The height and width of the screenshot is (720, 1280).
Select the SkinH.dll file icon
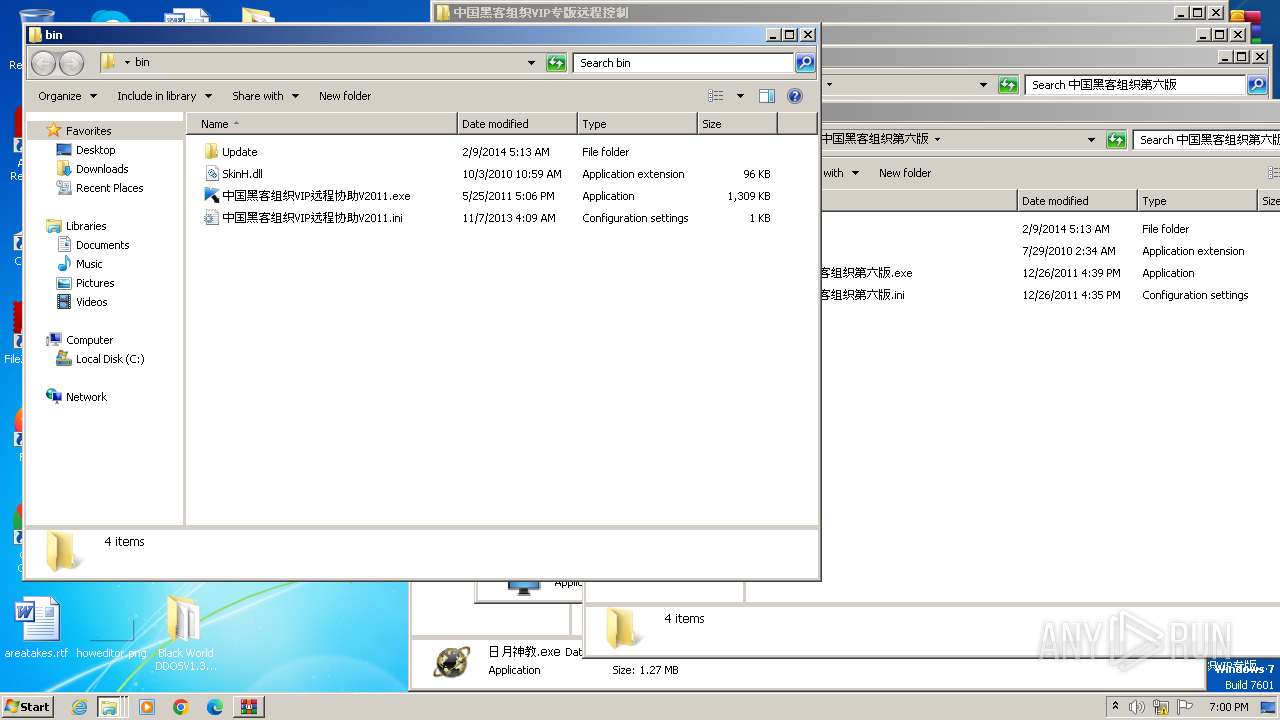pyautogui.click(x=211, y=174)
